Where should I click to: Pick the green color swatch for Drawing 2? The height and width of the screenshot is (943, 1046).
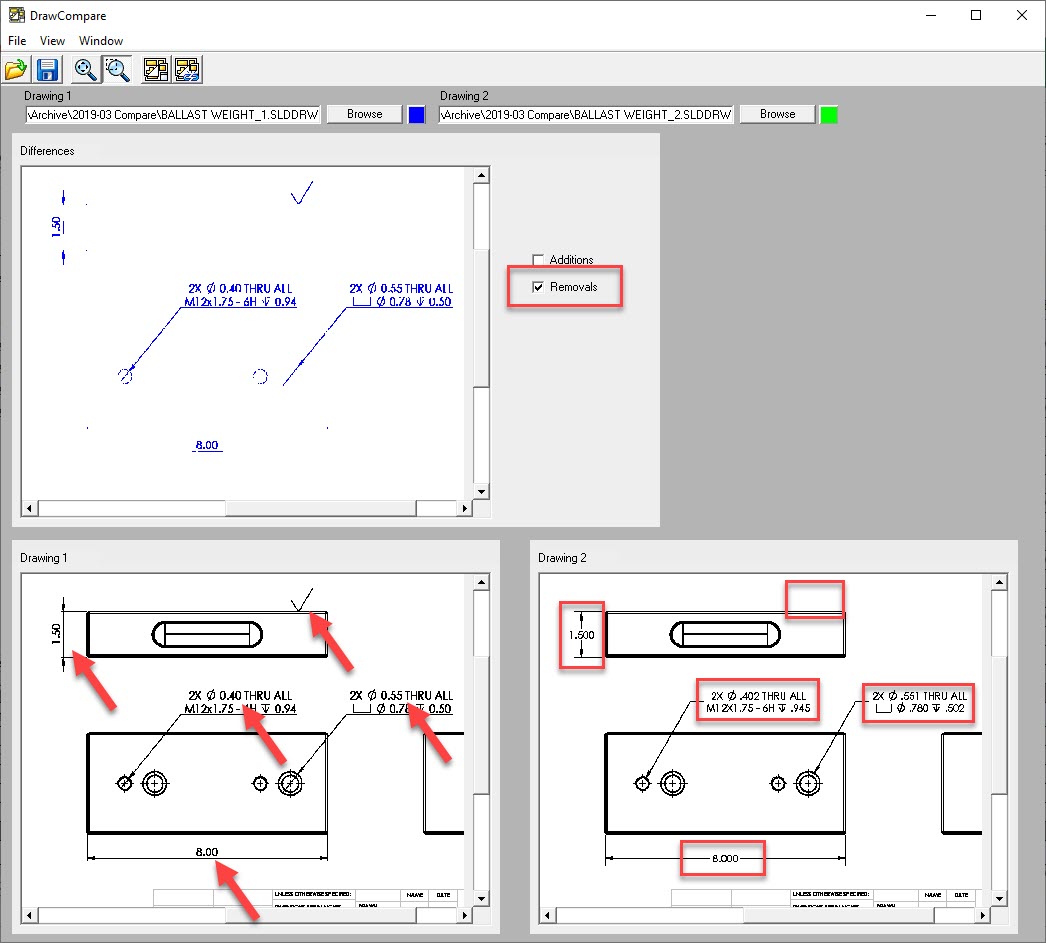coord(829,115)
